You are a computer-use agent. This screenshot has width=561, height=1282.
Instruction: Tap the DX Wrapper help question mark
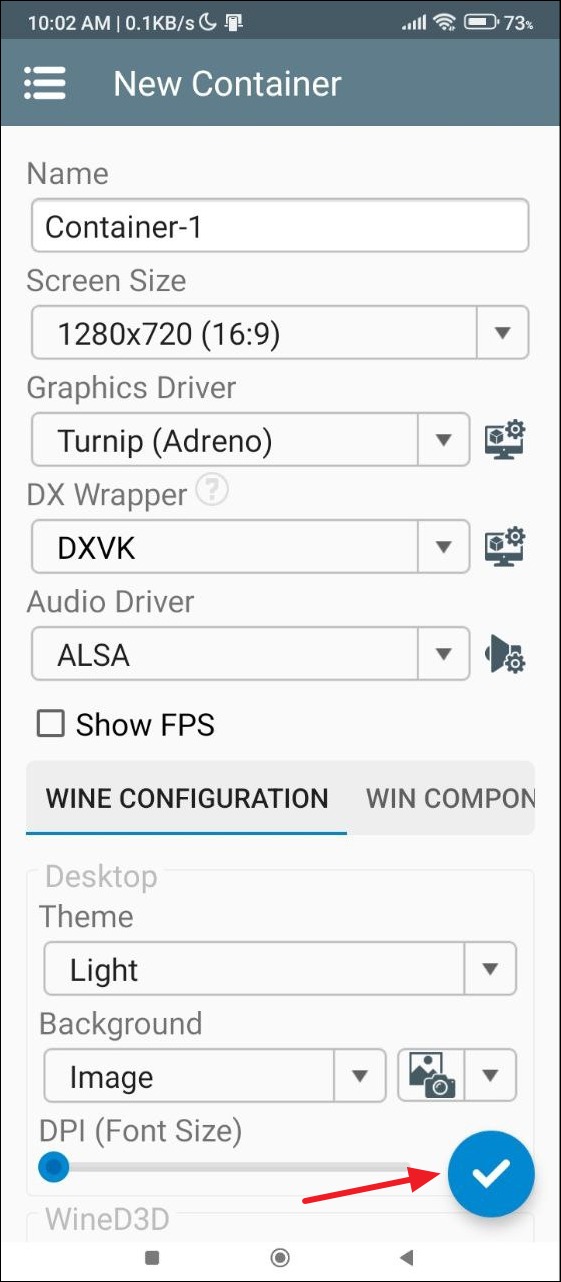[x=212, y=491]
